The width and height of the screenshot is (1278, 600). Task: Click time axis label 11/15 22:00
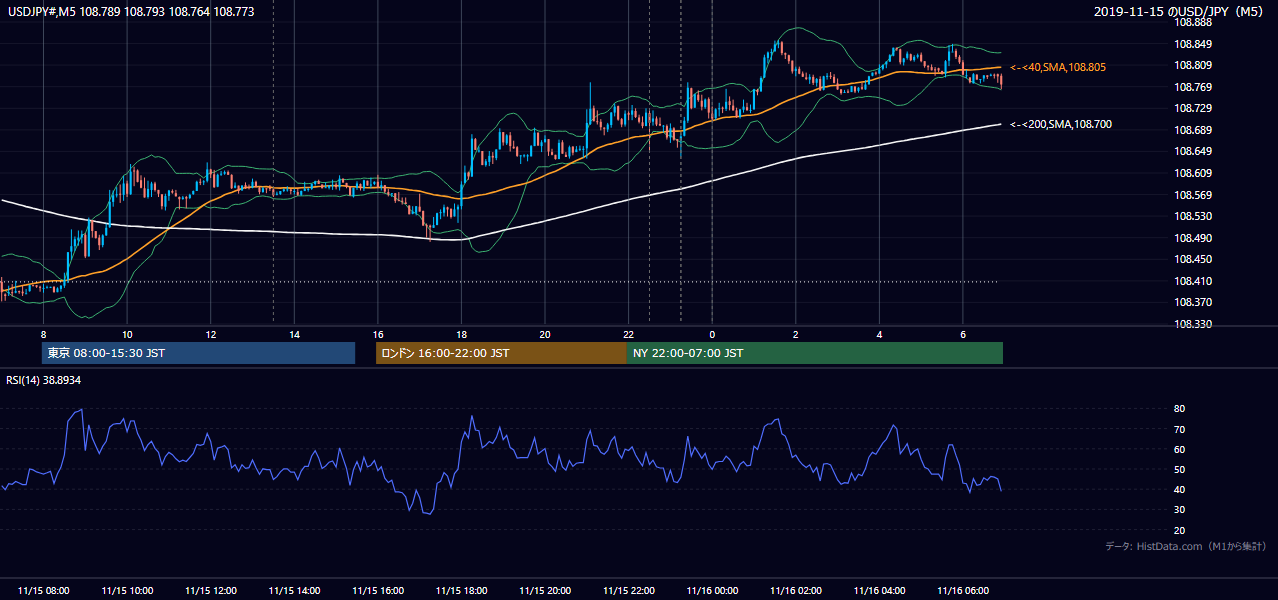(628, 591)
